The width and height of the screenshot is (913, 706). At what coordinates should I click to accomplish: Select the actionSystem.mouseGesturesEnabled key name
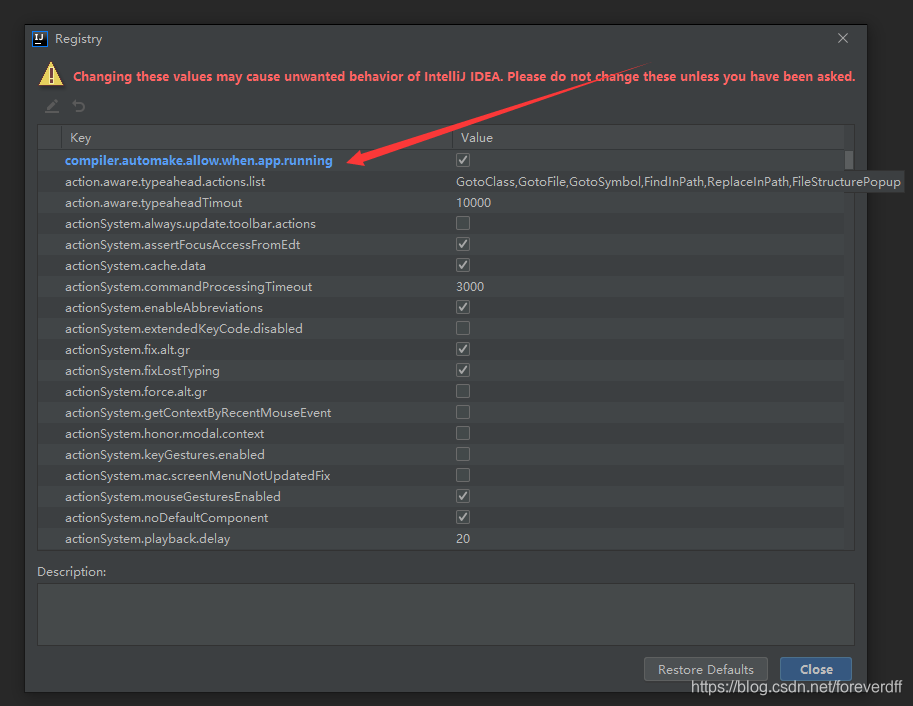pos(172,497)
